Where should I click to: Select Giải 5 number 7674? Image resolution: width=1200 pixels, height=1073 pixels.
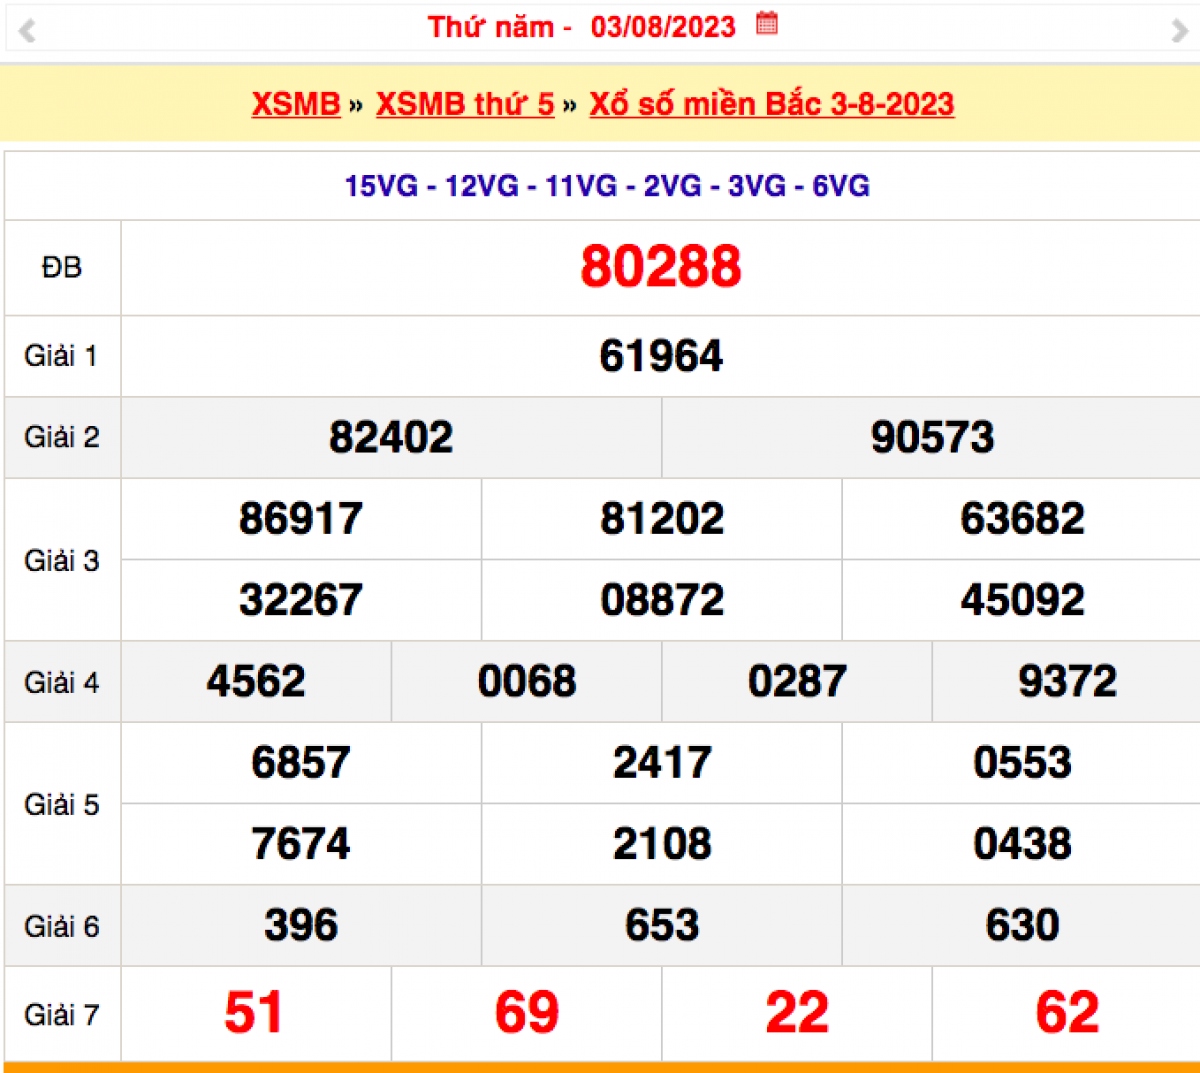[301, 844]
